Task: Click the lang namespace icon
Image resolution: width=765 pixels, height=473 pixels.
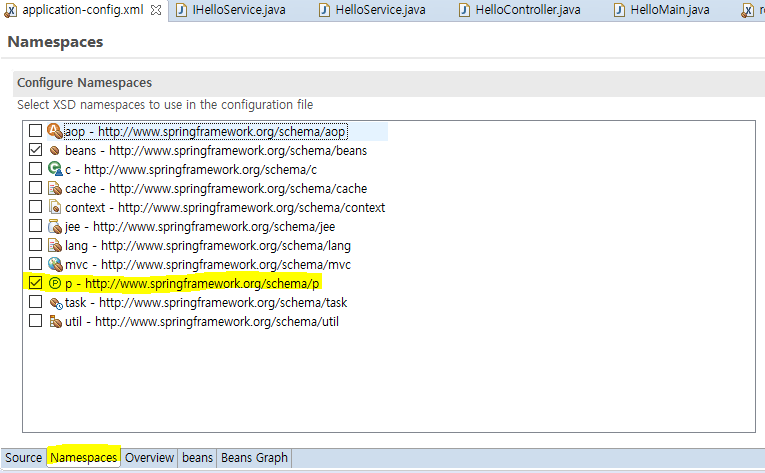Action: pos(55,246)
